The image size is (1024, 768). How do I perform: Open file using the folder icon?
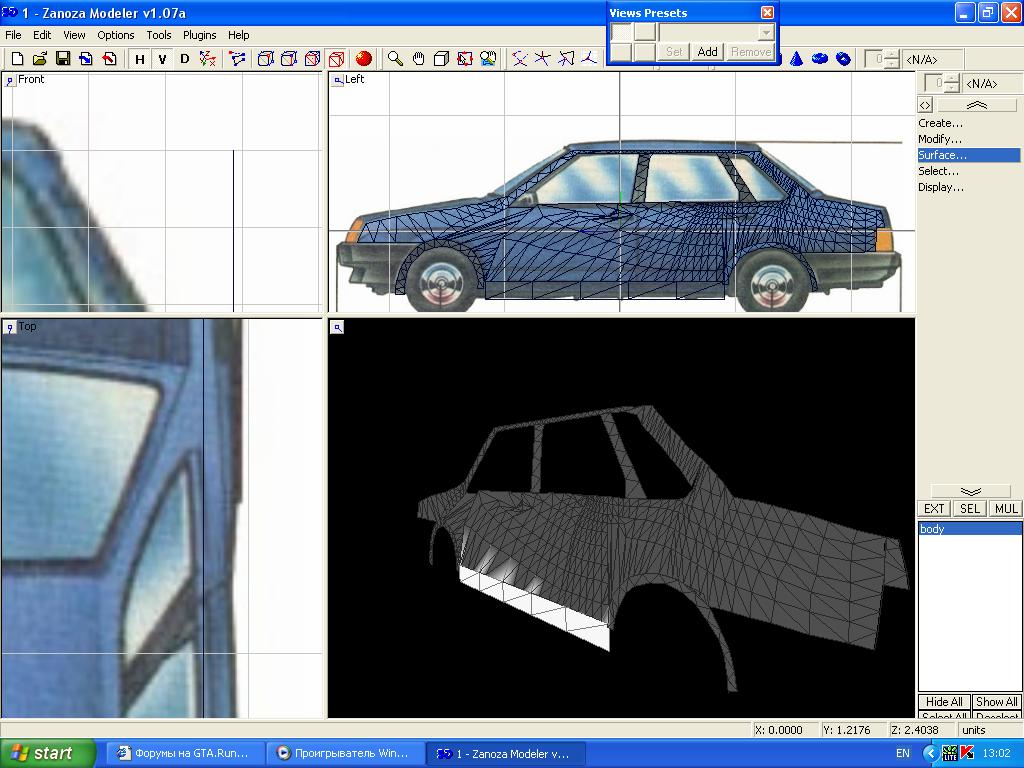40,59
